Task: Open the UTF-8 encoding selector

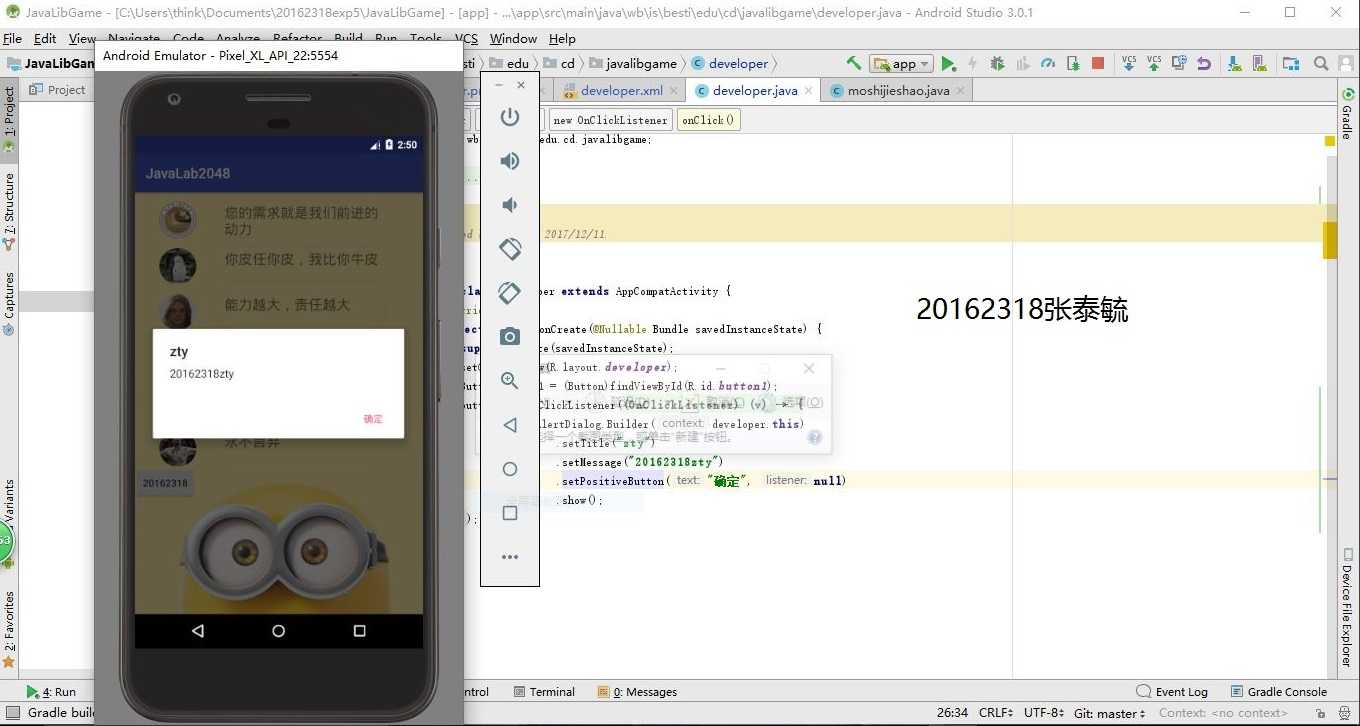Action: click(x=1043, y=713)
